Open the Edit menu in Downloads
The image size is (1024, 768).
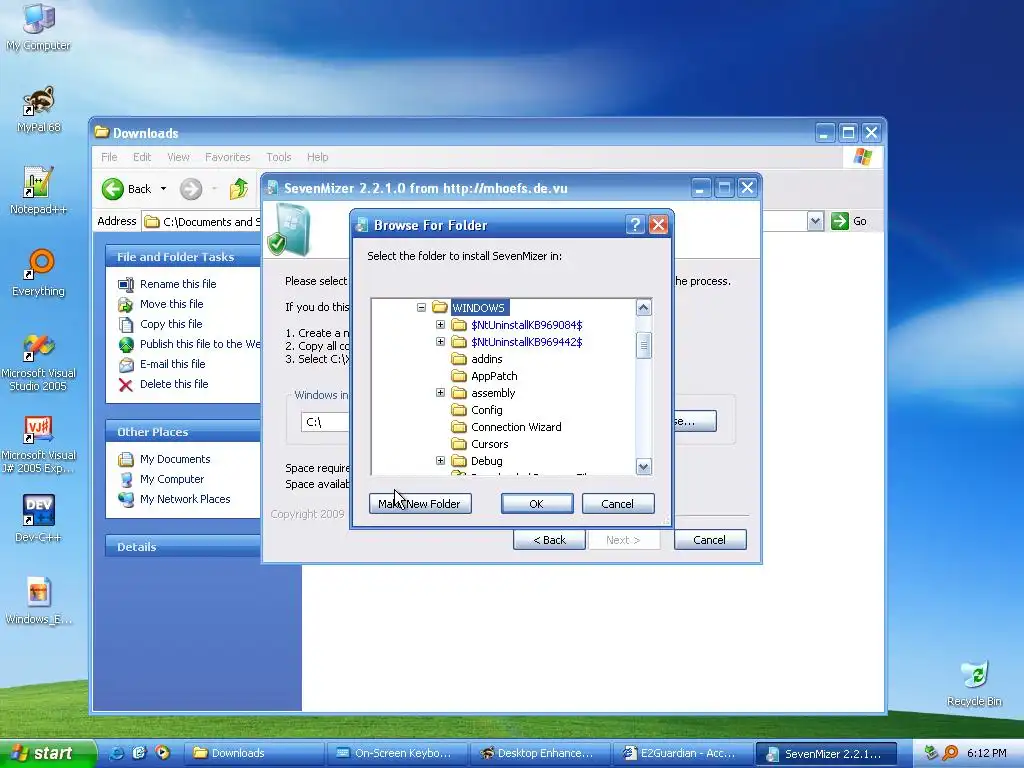(142, 157)
